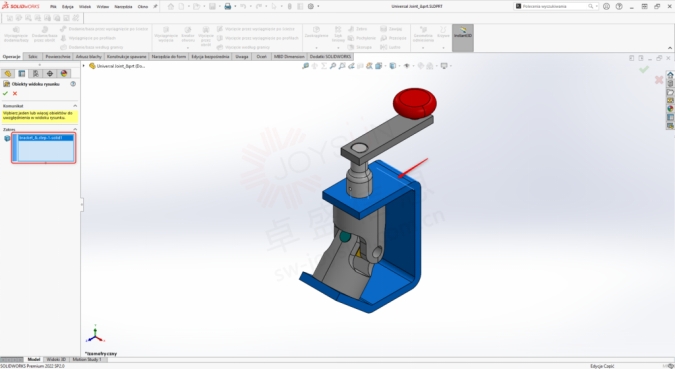Click the Instant3D ribbon button
675x369 pixels.
click(x=463, y=37)
